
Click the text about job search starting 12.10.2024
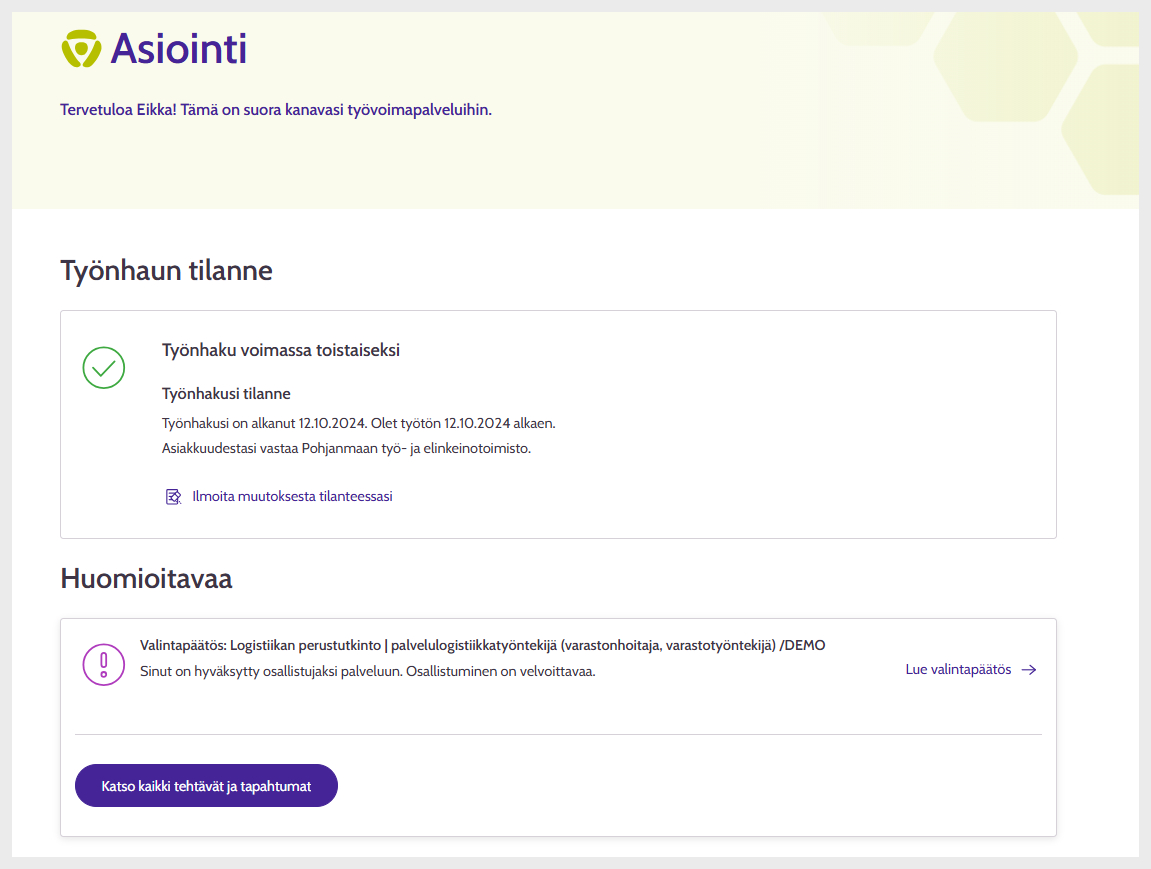coord(358,423)
